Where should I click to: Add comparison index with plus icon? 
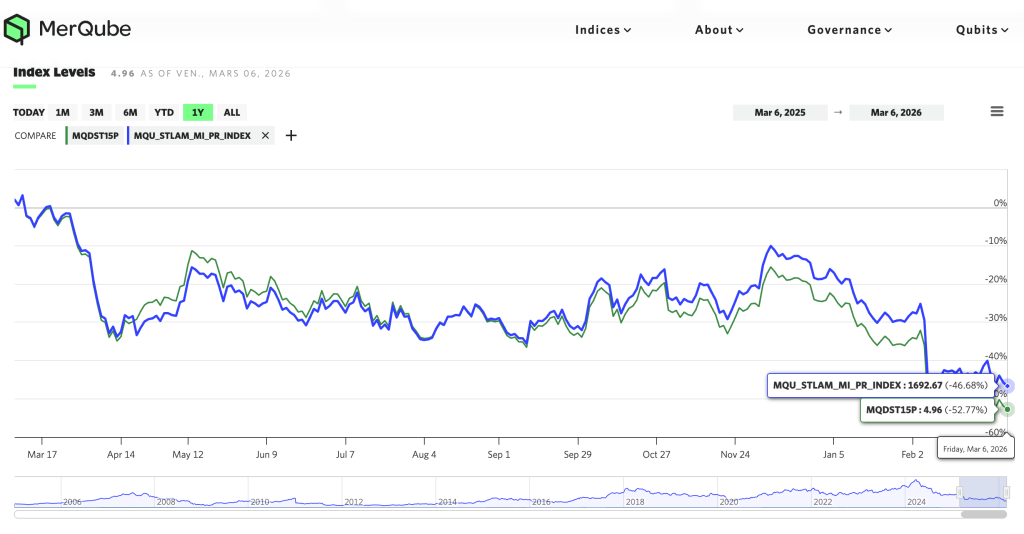291,136
